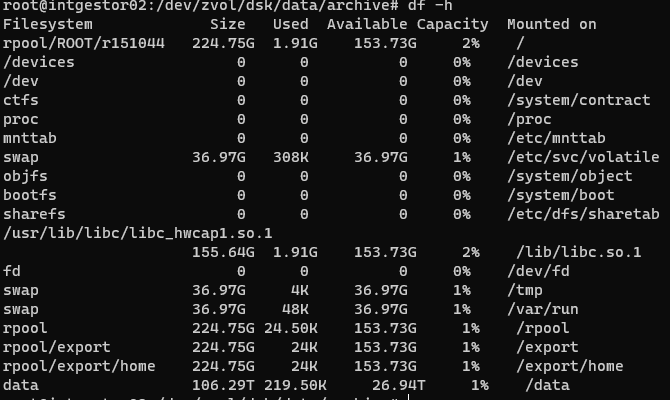Click the 'Filesystem' column header
The height and width of the screenshot is (400, 670).
(x=47, y=24)
